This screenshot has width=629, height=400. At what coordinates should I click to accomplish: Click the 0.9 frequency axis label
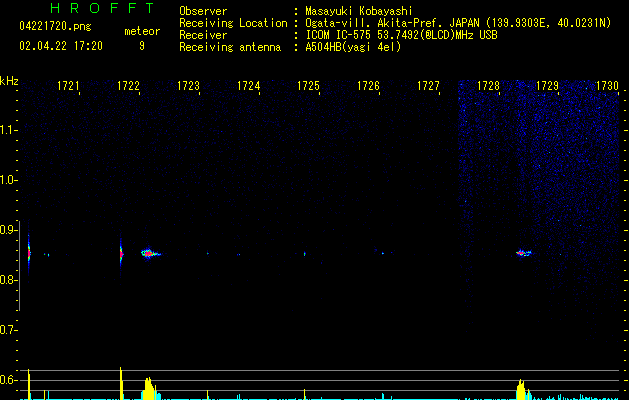pos(9,230)
